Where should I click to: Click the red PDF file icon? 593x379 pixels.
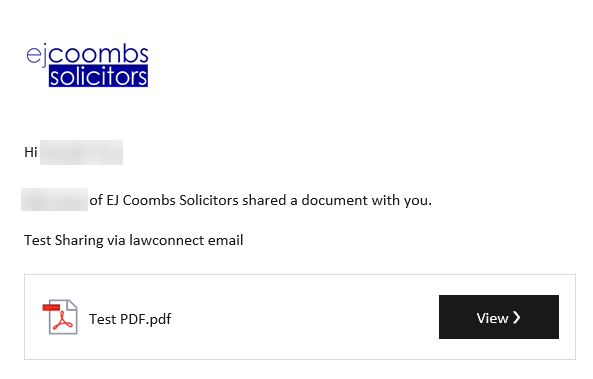(x=60, y=317)
